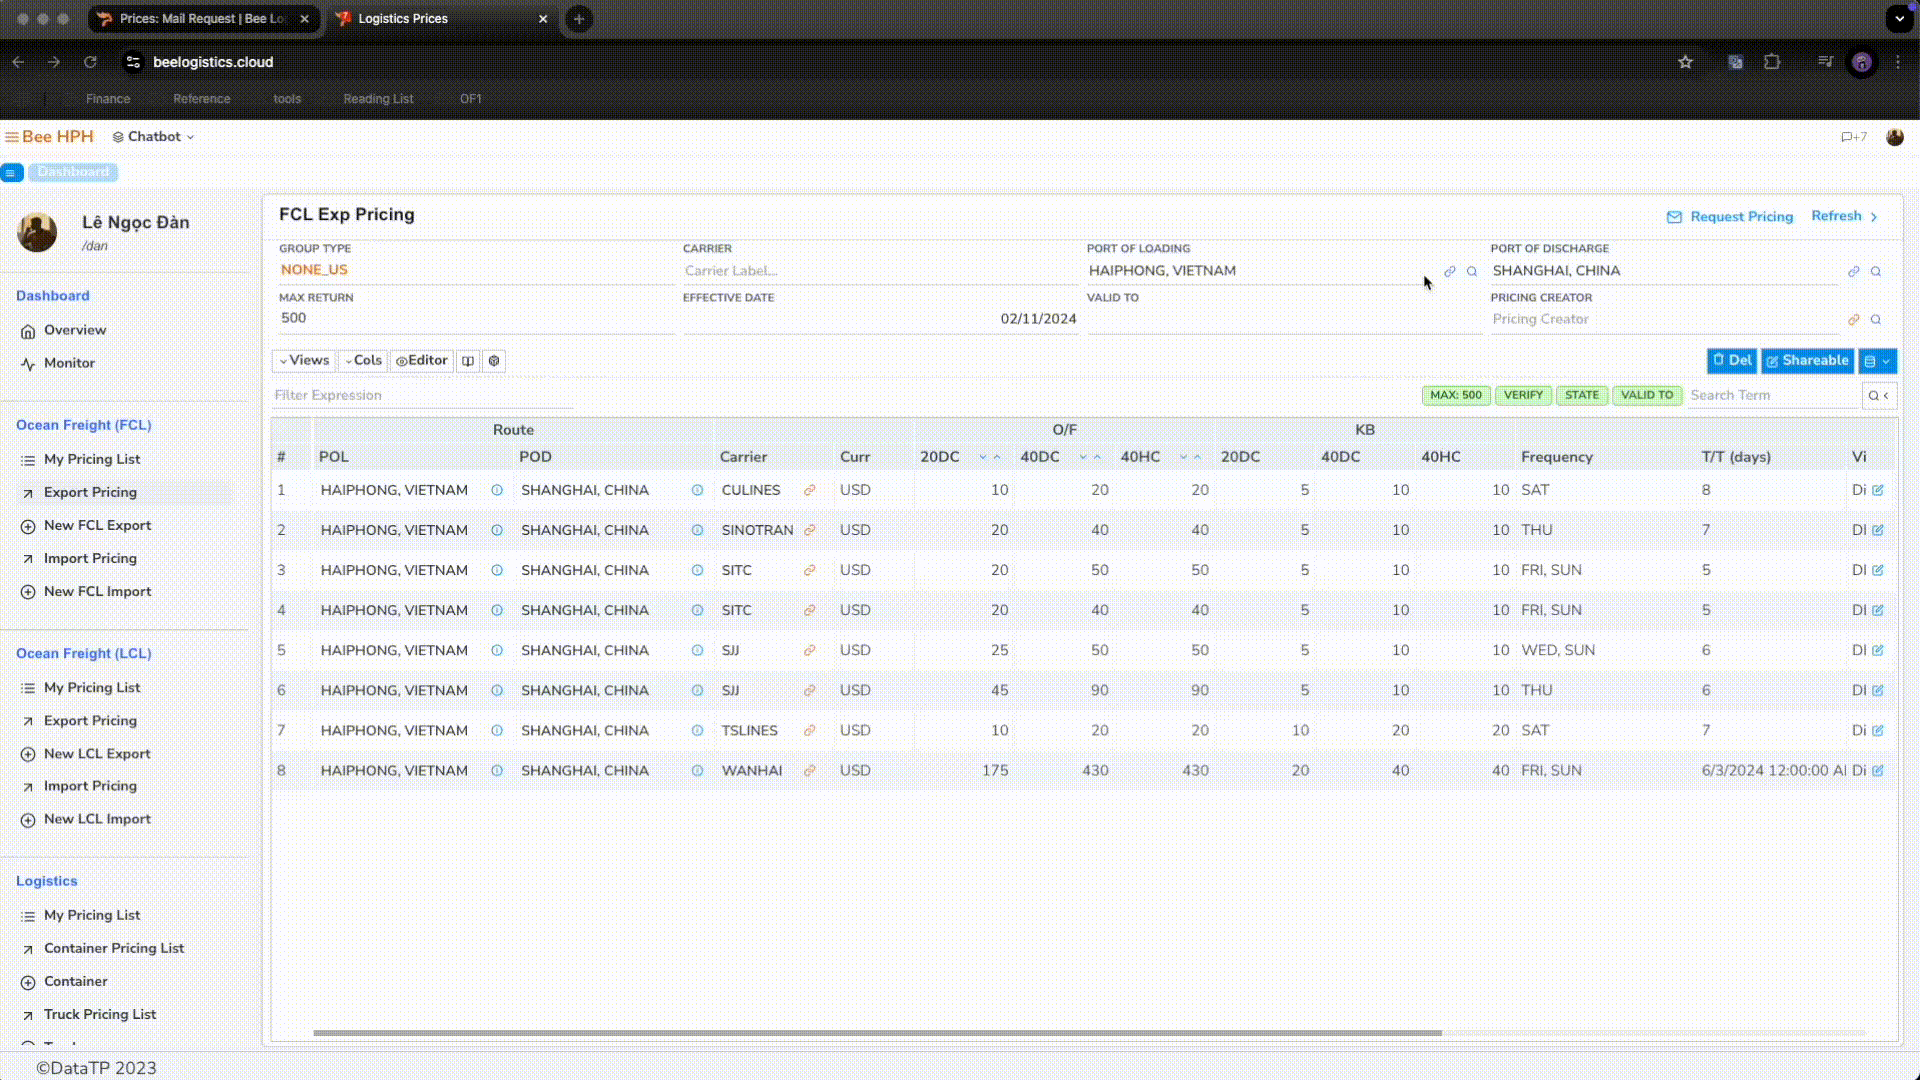Viewport: 1920px width, 1080px height.
Task: Open Import Pricing under Ocean Freight (FCL)
Action: (90, 558)
